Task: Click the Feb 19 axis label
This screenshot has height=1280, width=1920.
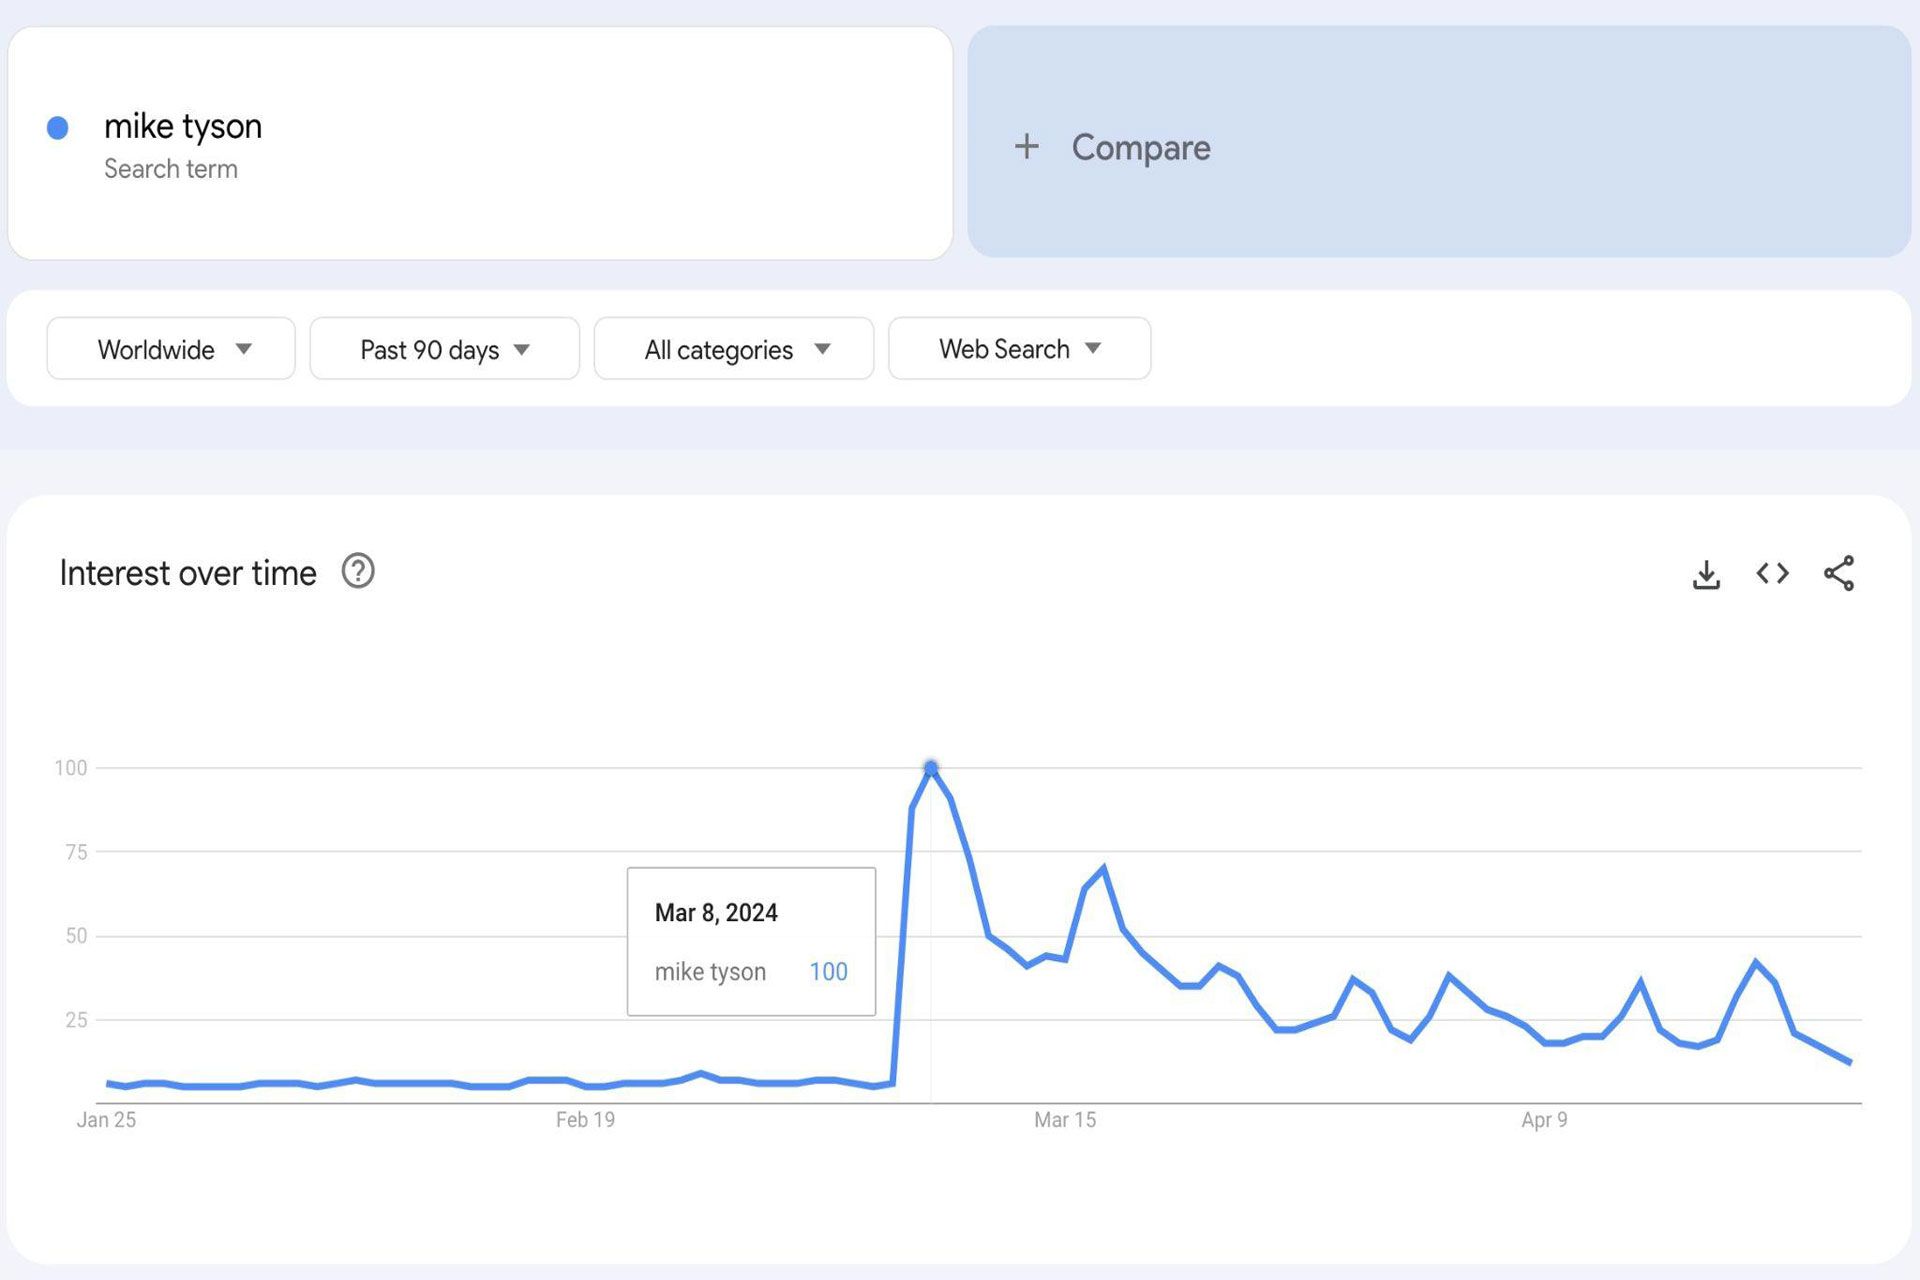Action: click(x=585, y=1120)
